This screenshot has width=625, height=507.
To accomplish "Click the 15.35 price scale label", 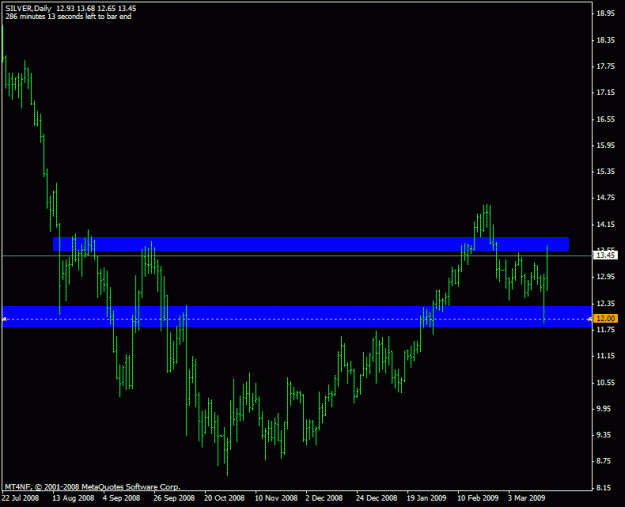I will click(x=605, y=172).
